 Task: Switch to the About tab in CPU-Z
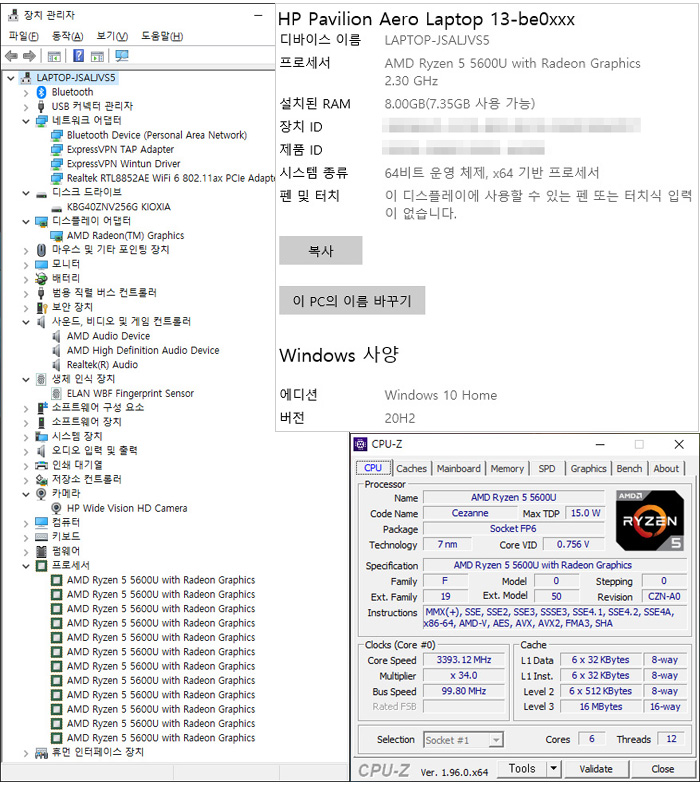pyautogui.click(x=666, y=469)
